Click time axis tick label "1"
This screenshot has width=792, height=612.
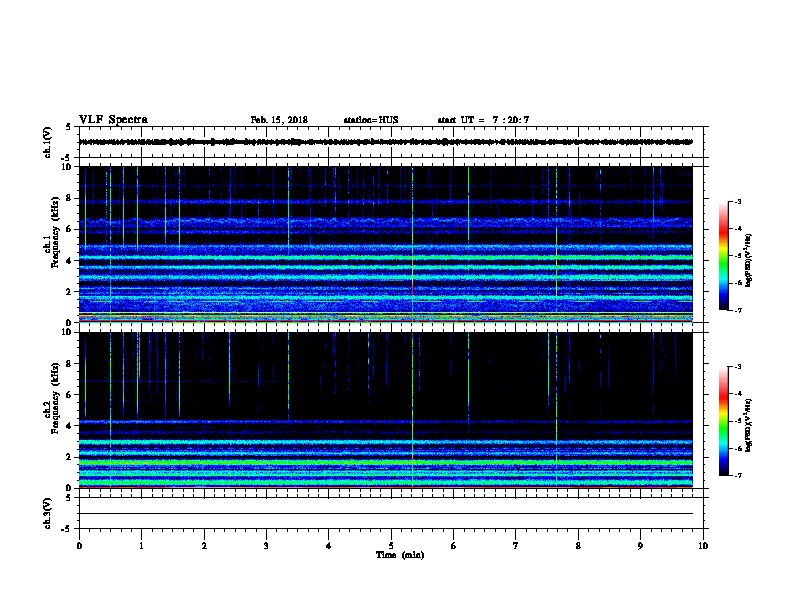pyautogui.click(x=141, y=546)
